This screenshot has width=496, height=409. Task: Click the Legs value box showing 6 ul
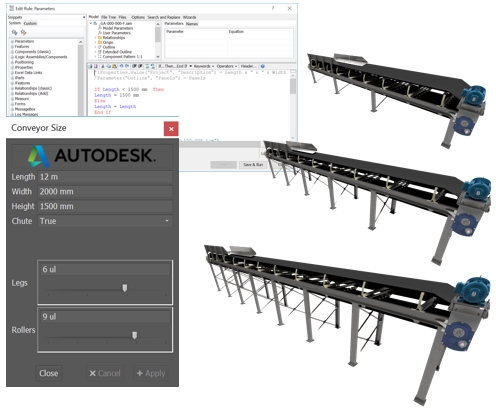point(105,269)
